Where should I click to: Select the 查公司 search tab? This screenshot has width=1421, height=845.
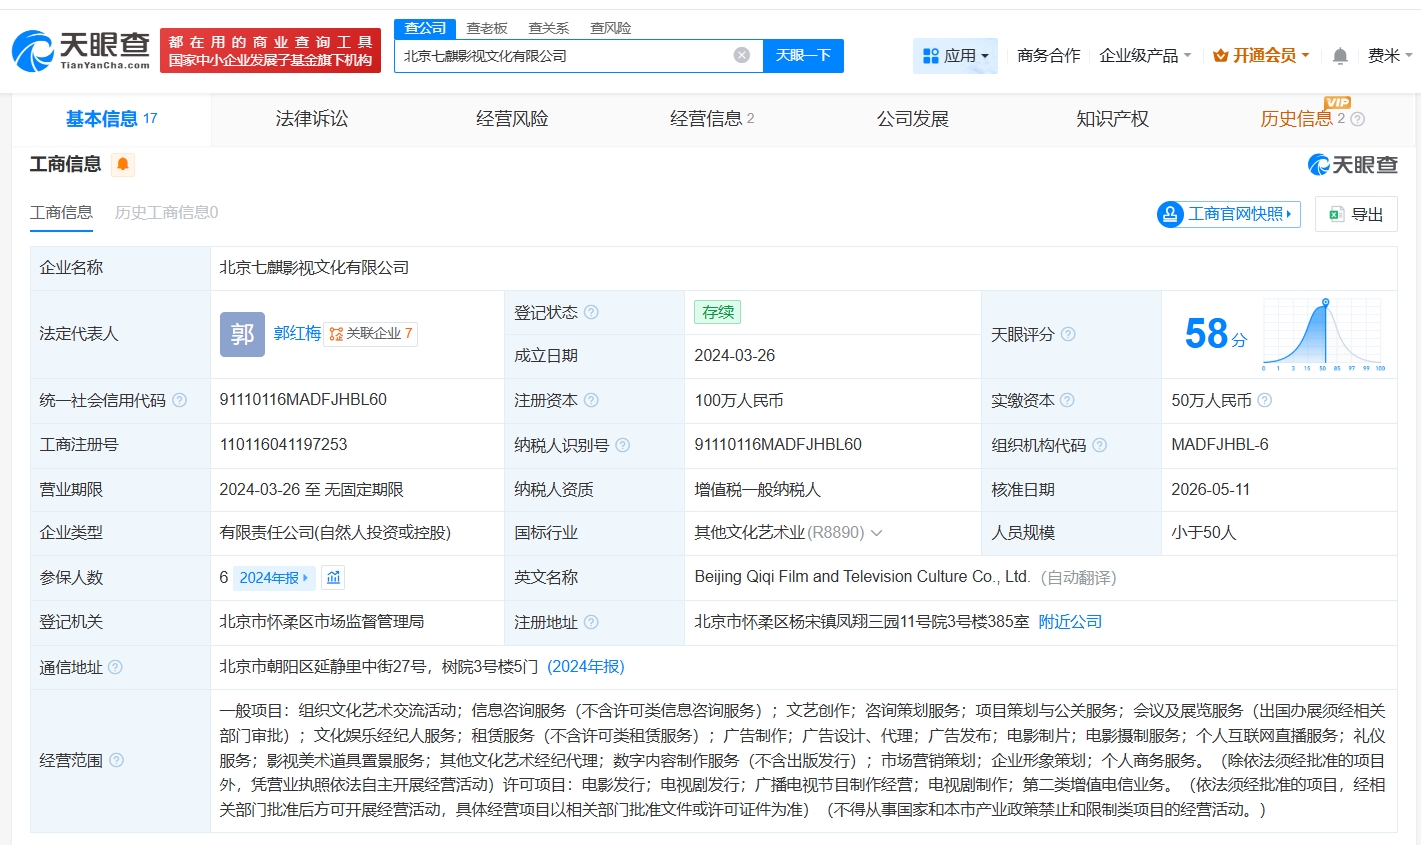[x=425, y=28]
